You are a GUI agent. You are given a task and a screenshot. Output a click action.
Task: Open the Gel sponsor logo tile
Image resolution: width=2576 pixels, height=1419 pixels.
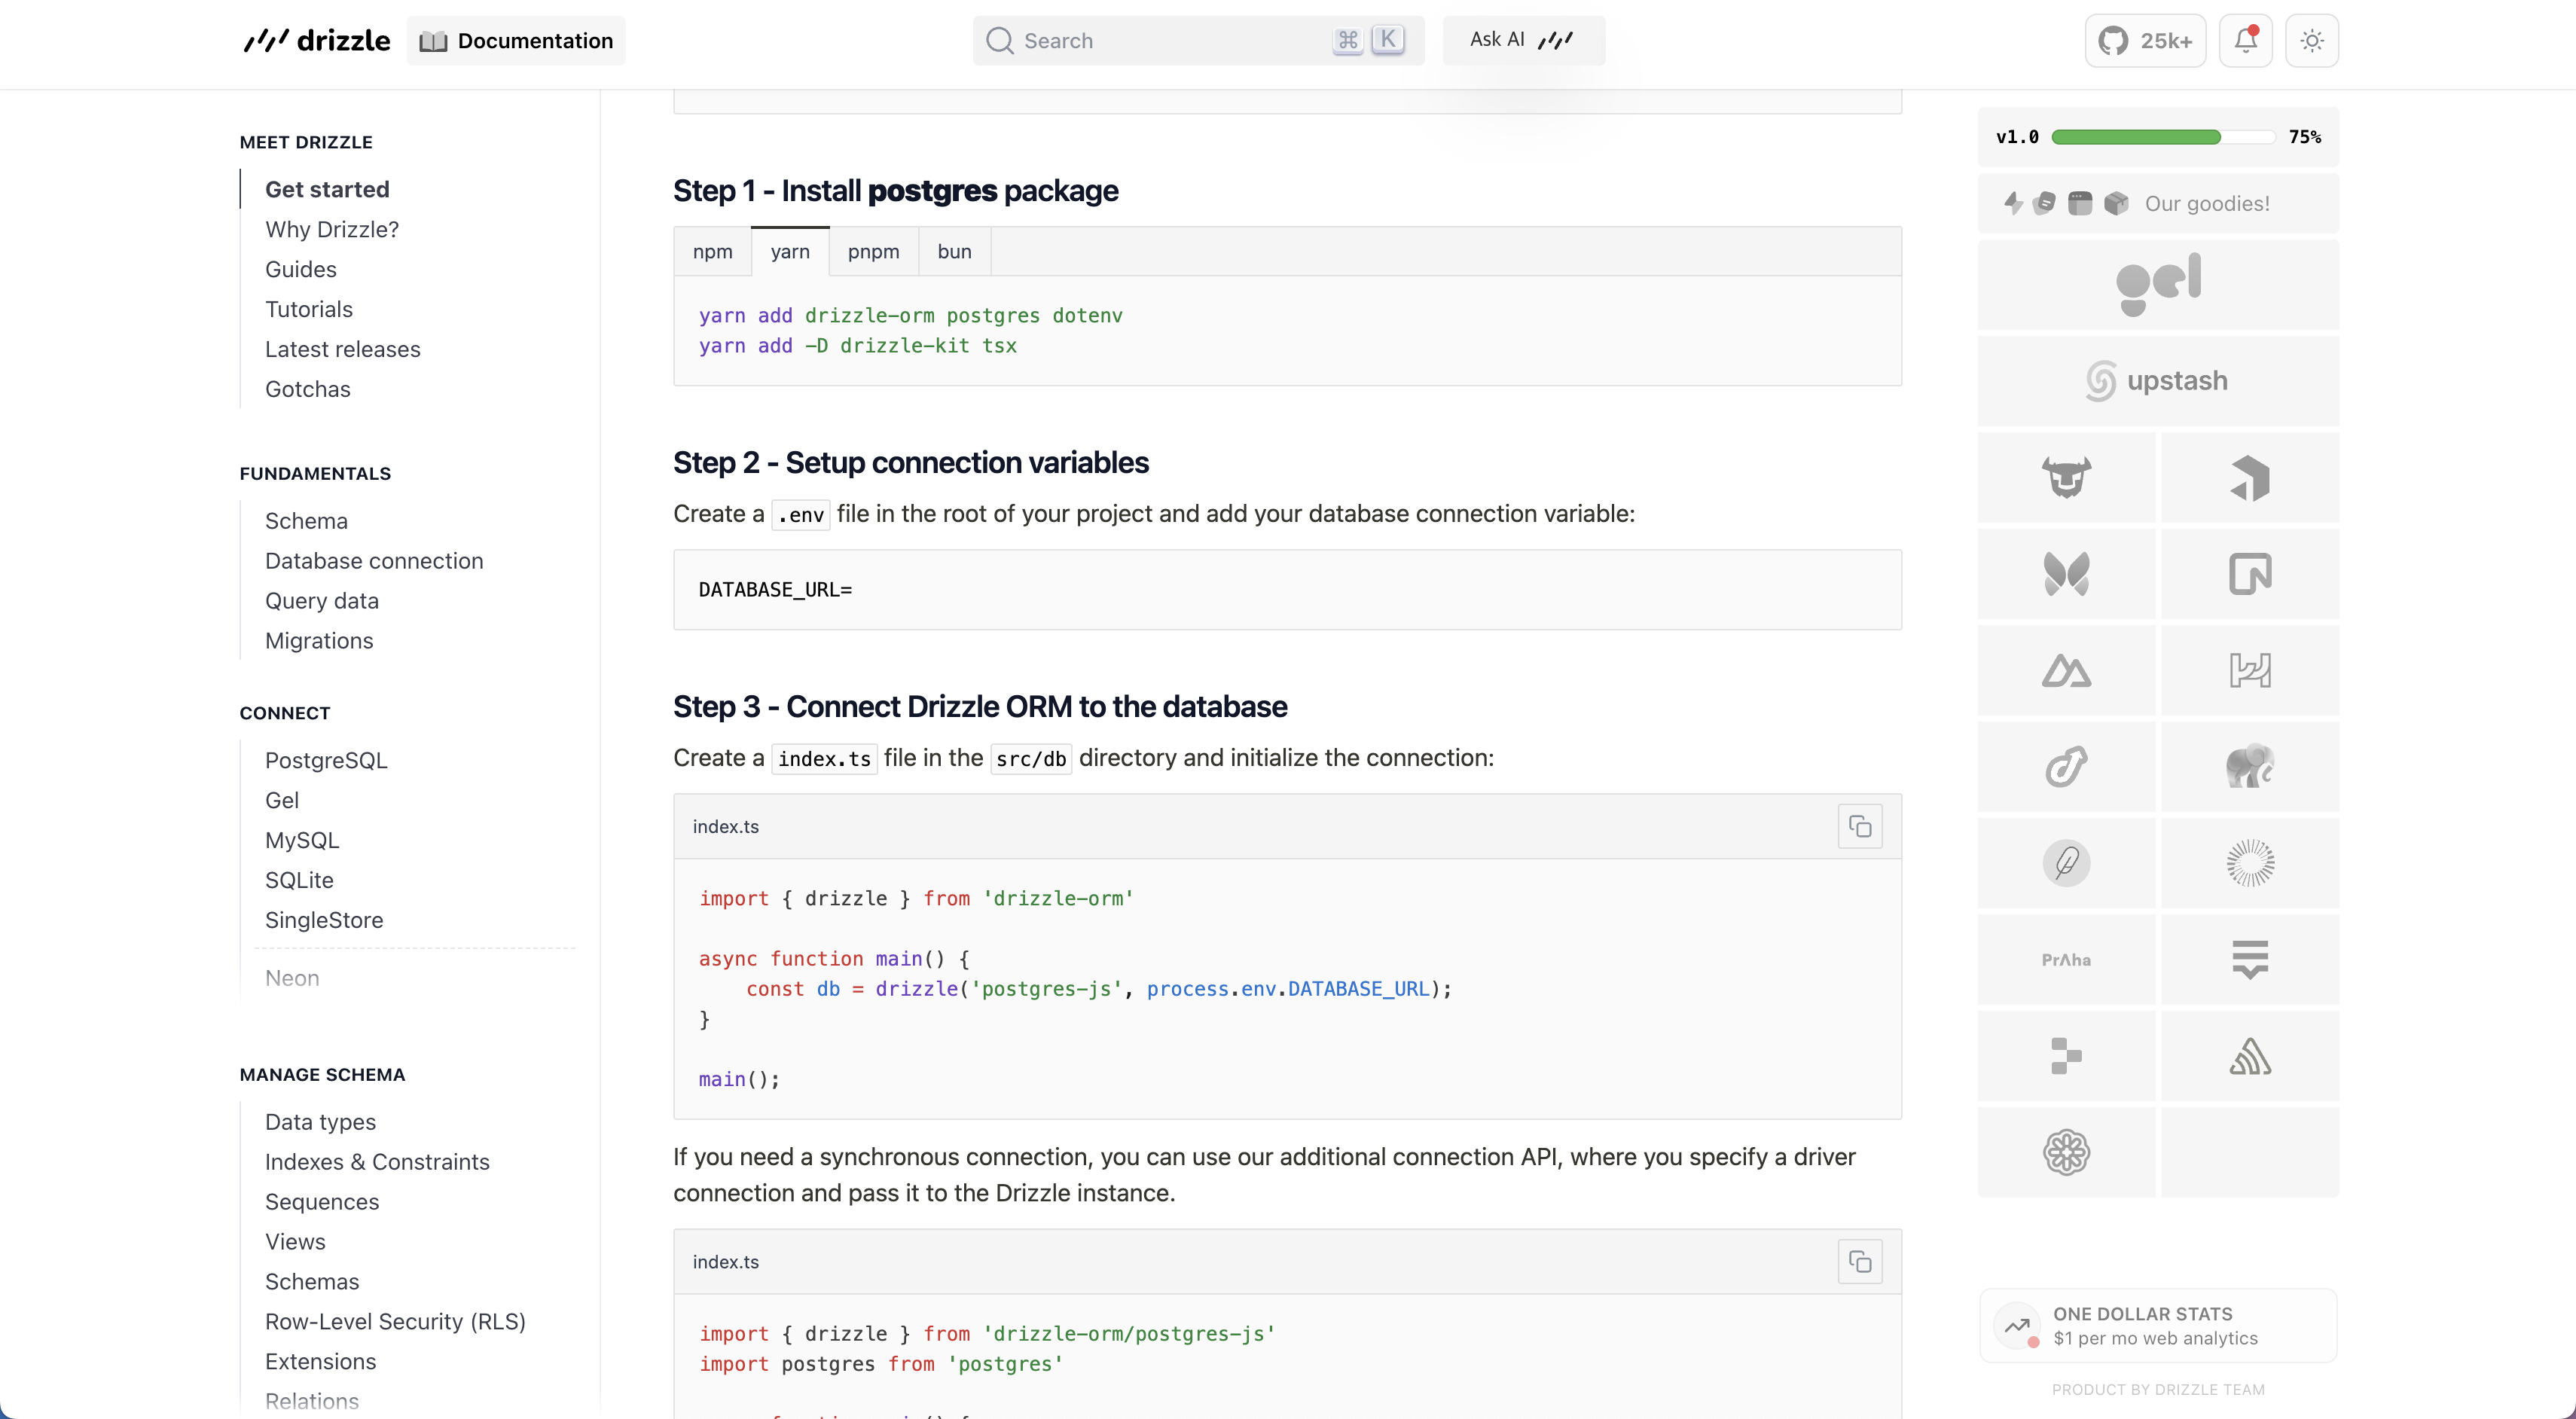point(2158,284)
